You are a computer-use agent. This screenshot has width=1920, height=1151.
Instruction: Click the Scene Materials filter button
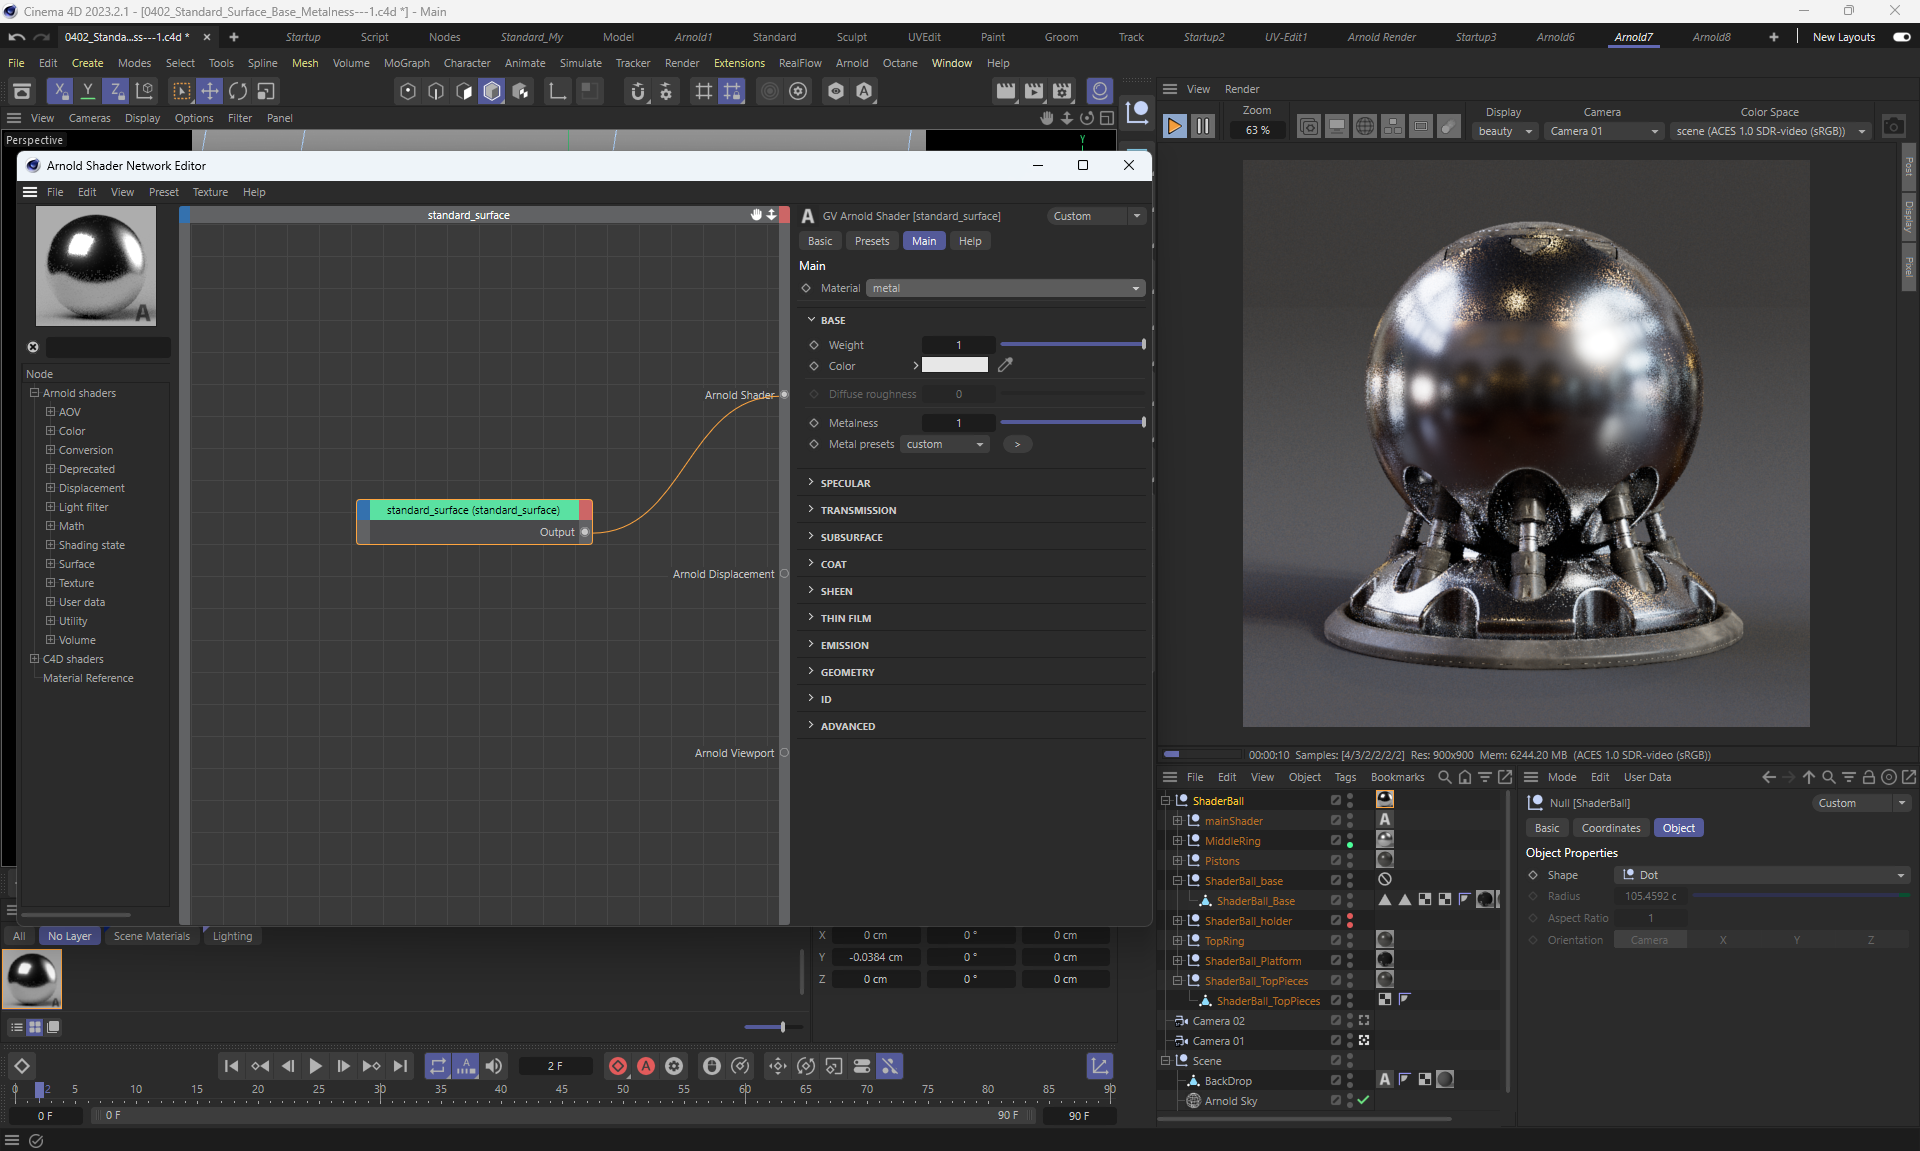(x=151, y=936)
